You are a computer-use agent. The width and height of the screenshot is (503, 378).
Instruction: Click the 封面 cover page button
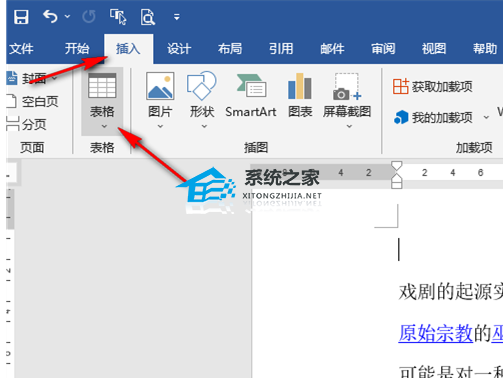click(32, 79)
